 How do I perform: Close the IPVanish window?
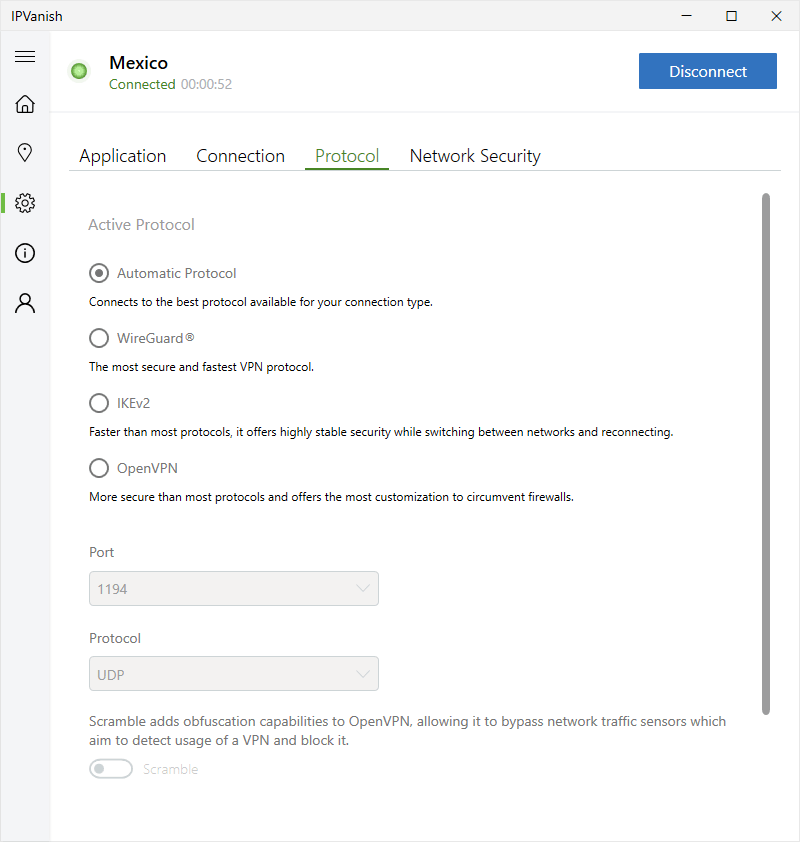pyautogui.click(x=776, y=16)
